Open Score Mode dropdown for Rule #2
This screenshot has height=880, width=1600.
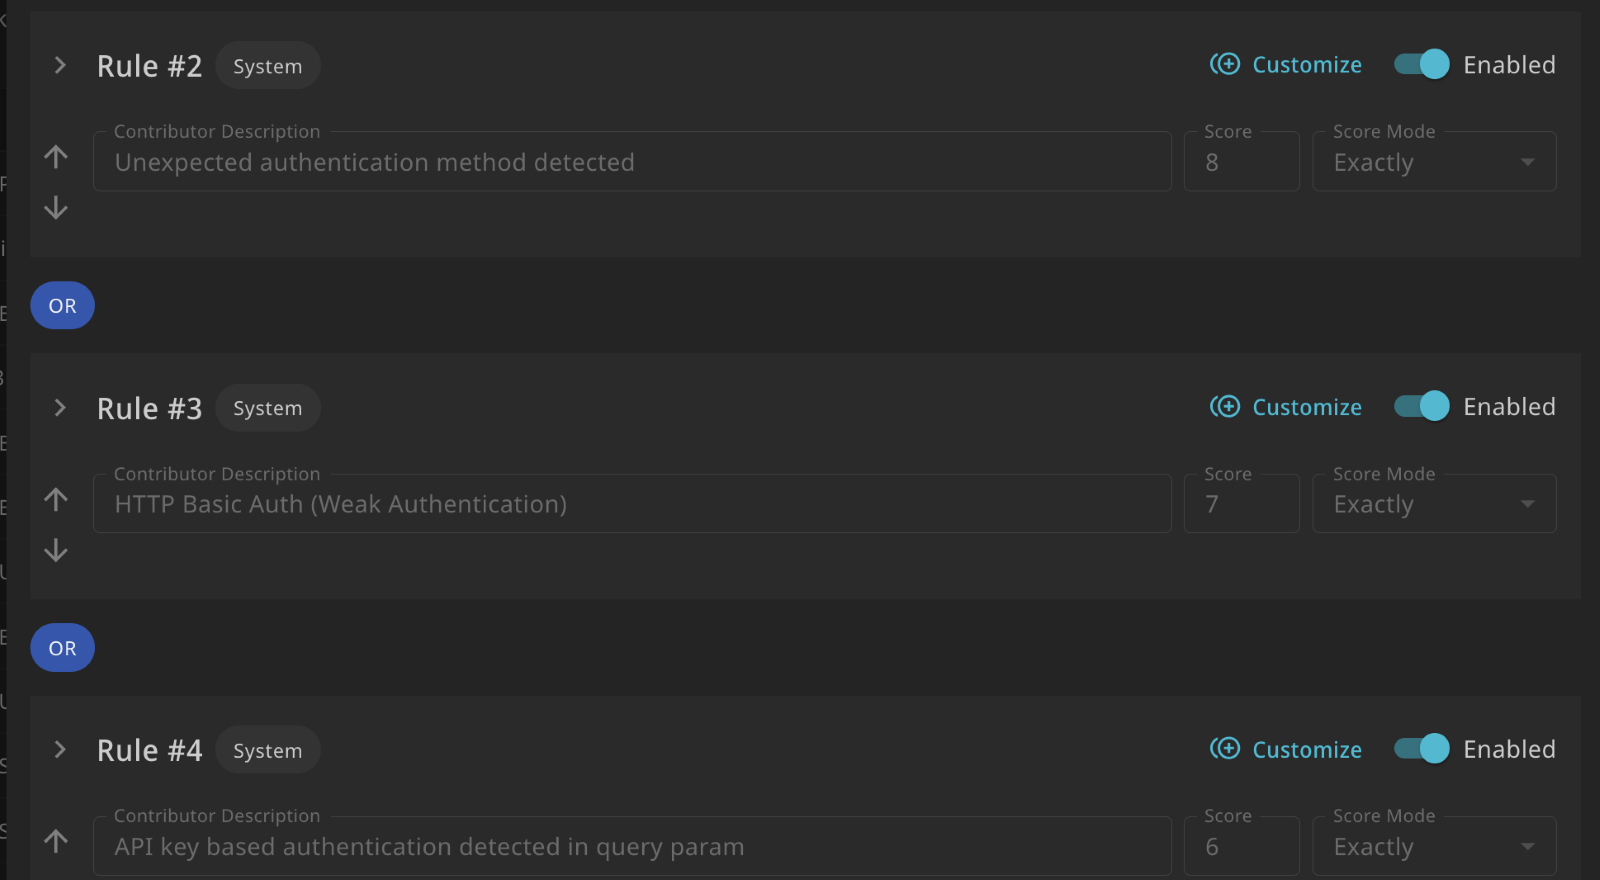click(1434, 161)
